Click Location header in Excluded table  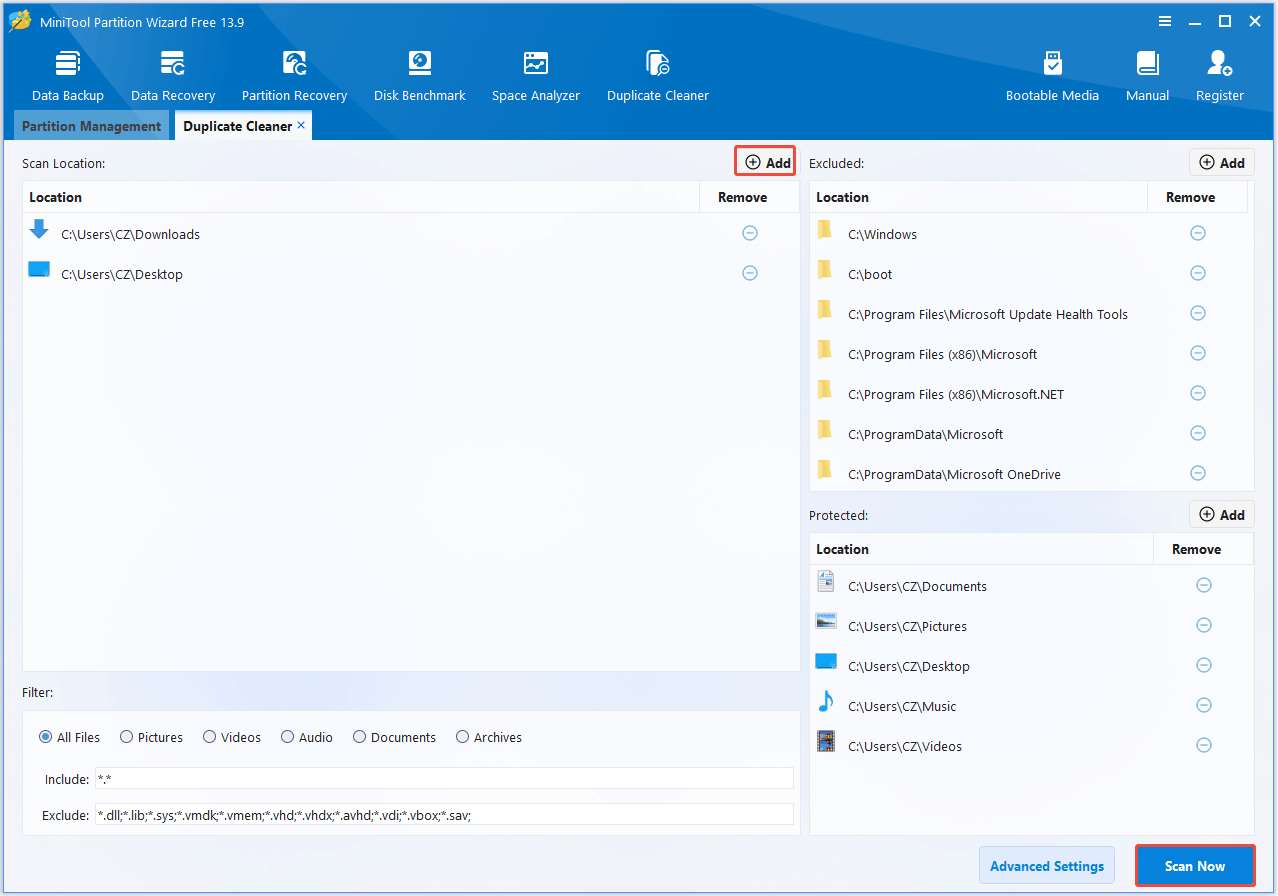pyautogui.click(x=978, y=197)
